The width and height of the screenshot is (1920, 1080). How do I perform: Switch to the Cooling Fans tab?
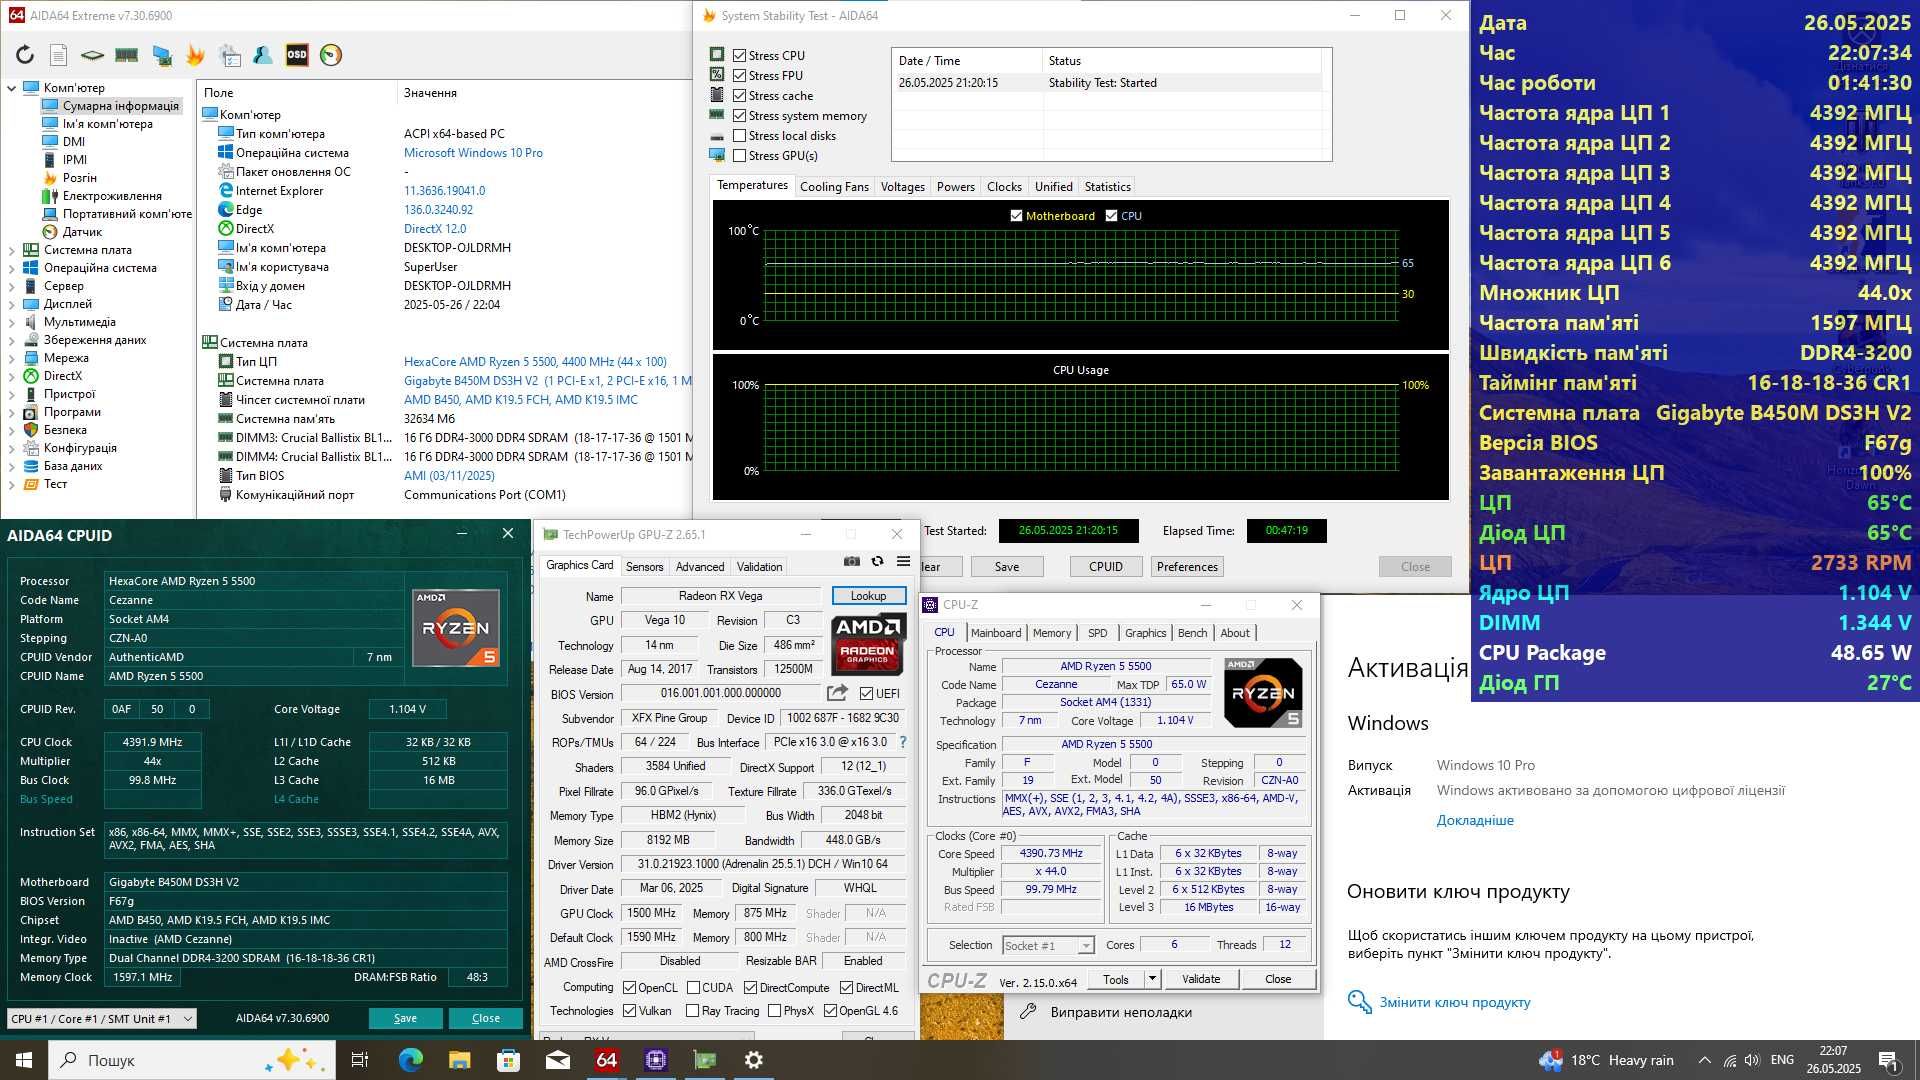(834, 187)
